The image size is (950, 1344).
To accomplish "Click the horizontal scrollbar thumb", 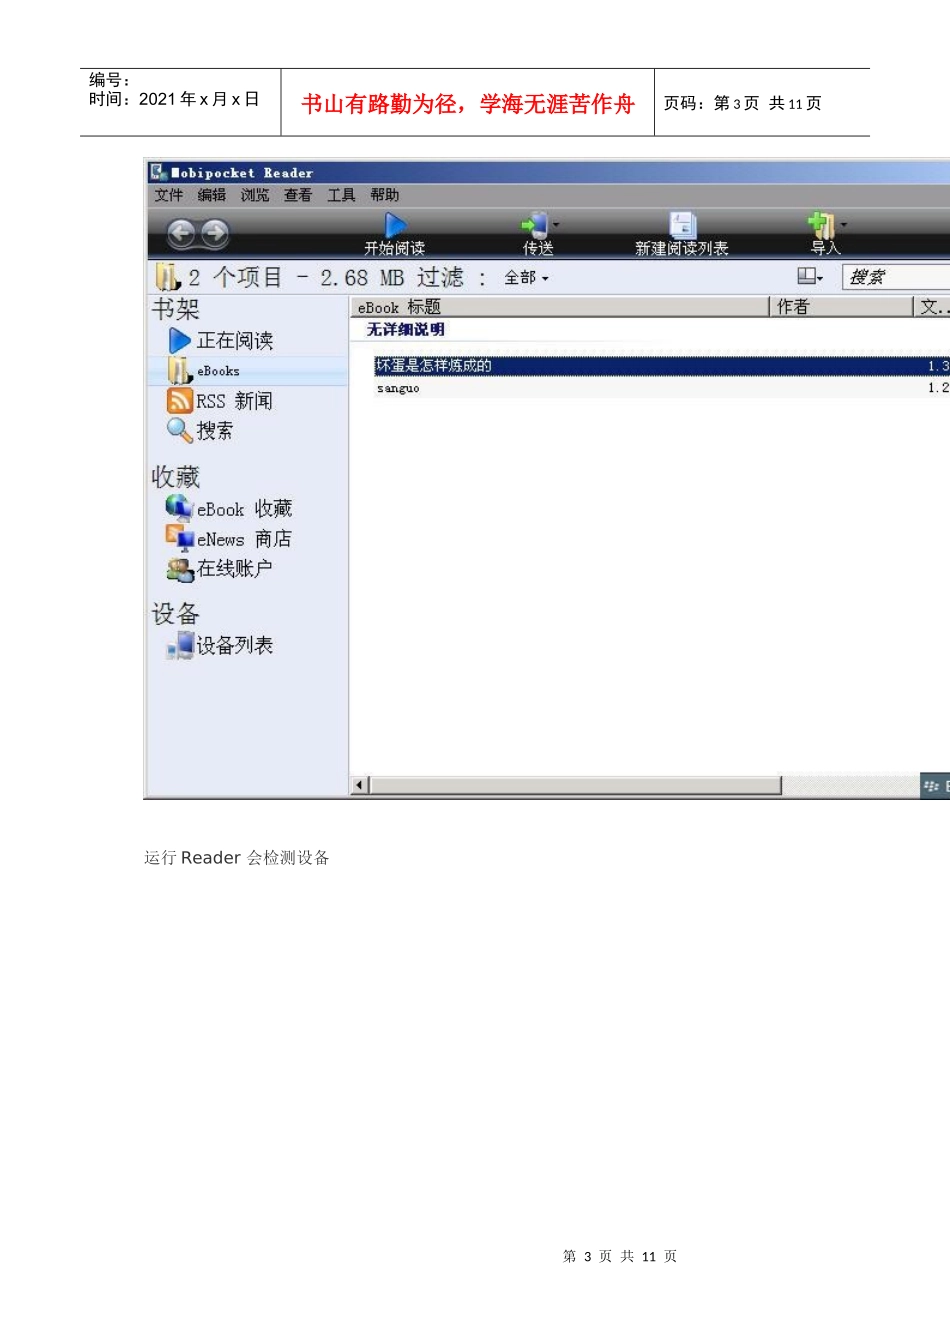I will coord(576,786).
